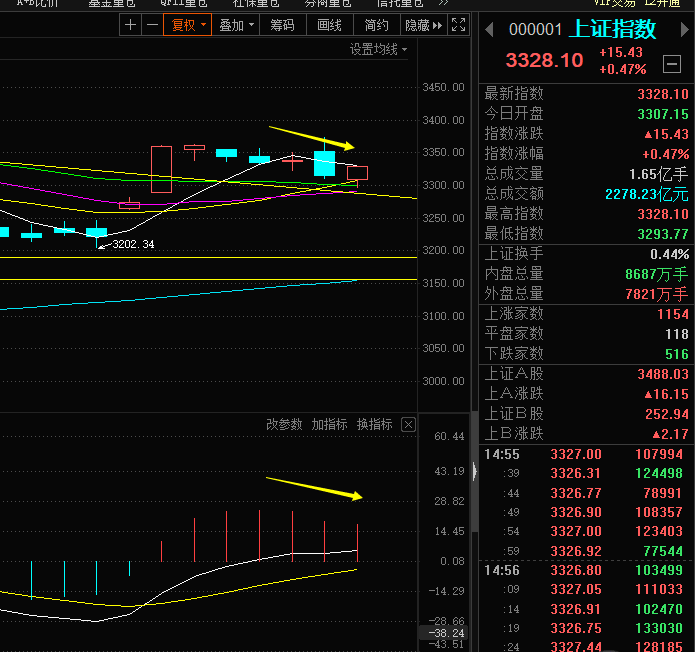Viewport: 695px width, 652px height.
Task: Activate the 画线 drawing tool
Action: click(x=329, y=25)
